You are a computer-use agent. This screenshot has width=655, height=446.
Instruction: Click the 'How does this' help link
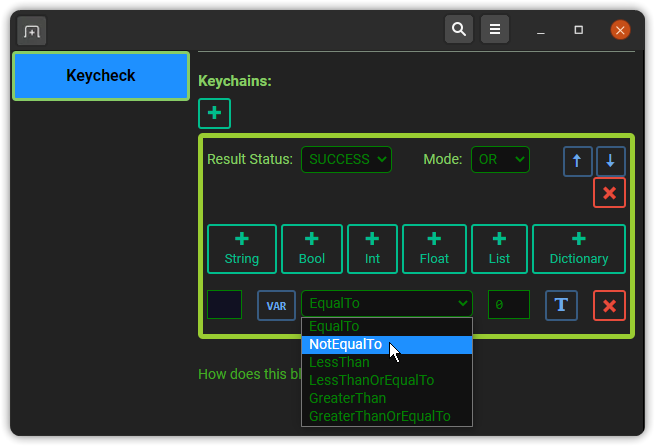click(249, 374)
